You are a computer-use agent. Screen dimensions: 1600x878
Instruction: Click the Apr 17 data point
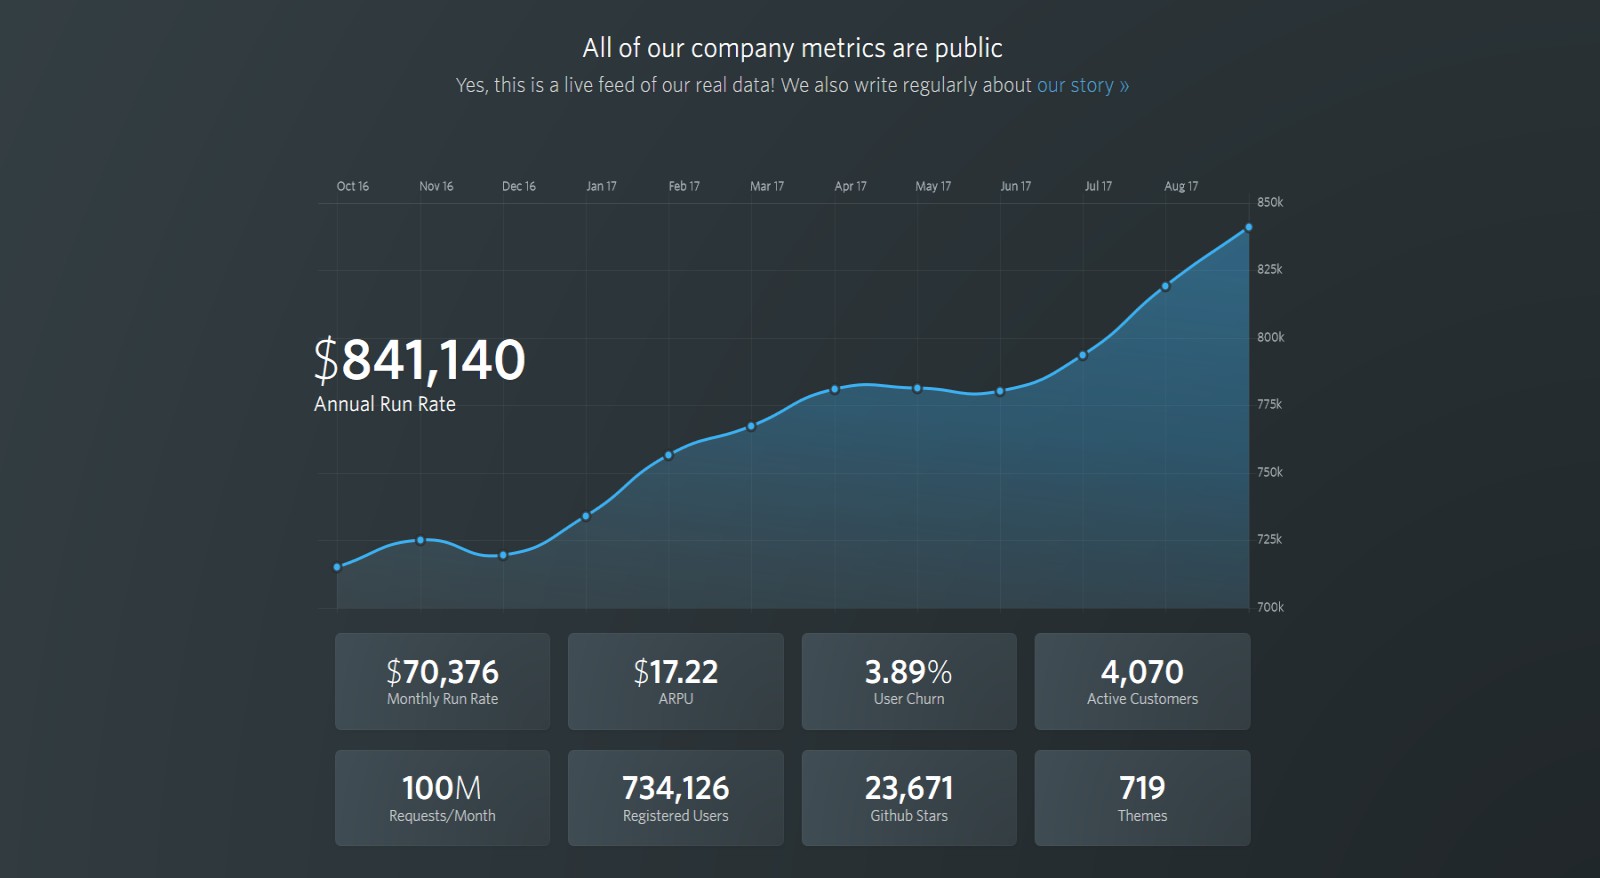pyautogui.click(x=835, y=389)
